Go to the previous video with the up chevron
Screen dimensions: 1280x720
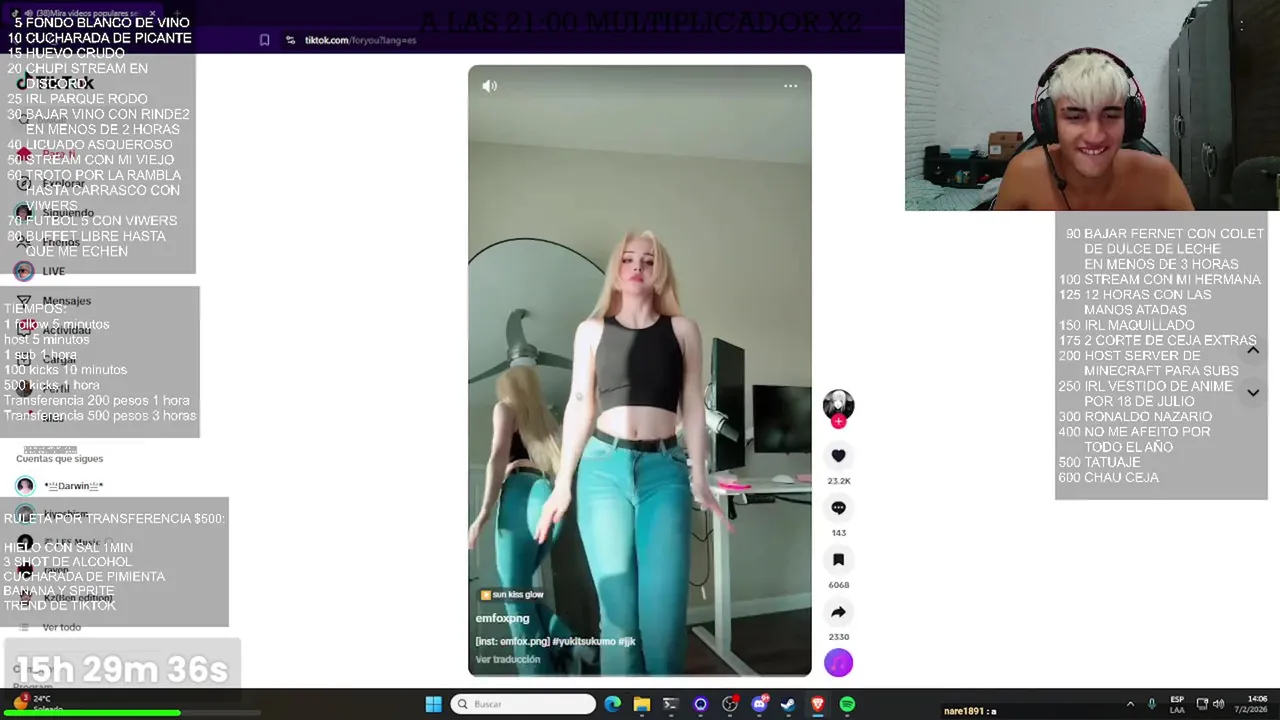(x=1252, y=350)
